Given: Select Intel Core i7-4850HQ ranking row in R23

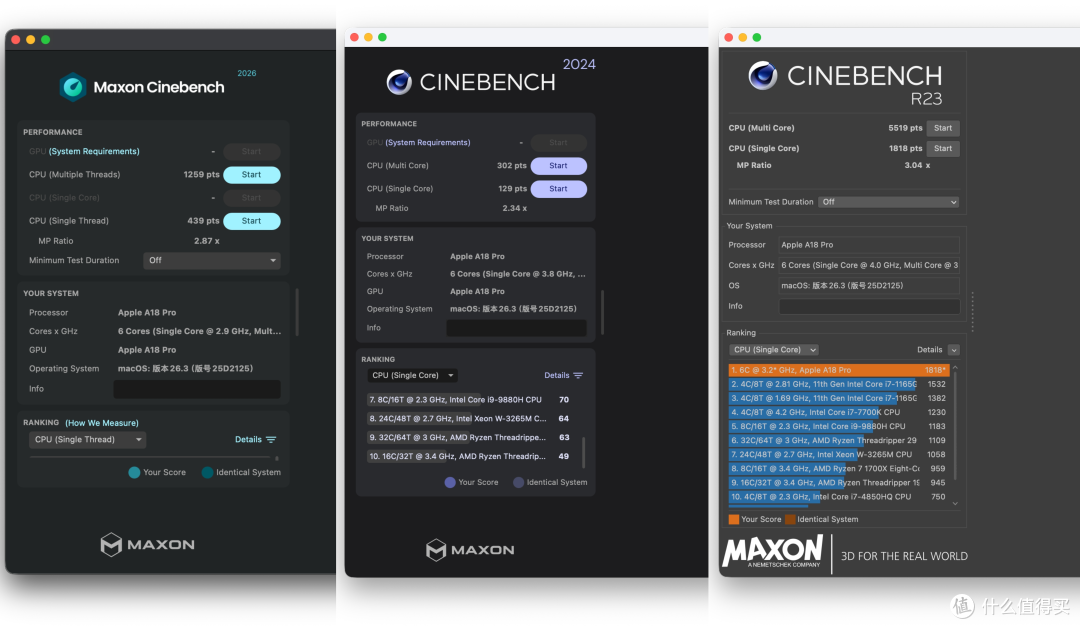Looking at the screenshot, I should coord(839,497).
